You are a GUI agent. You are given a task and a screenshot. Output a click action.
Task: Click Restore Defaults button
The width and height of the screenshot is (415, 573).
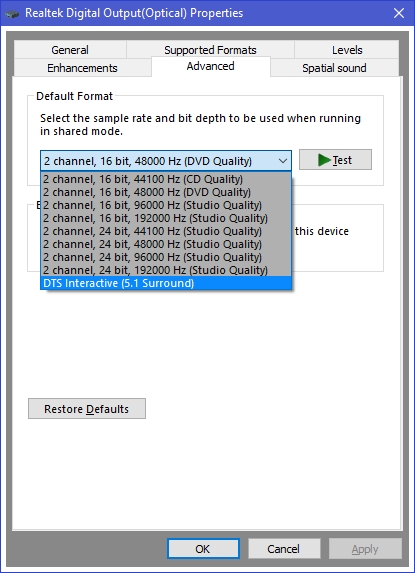(87, 409)
